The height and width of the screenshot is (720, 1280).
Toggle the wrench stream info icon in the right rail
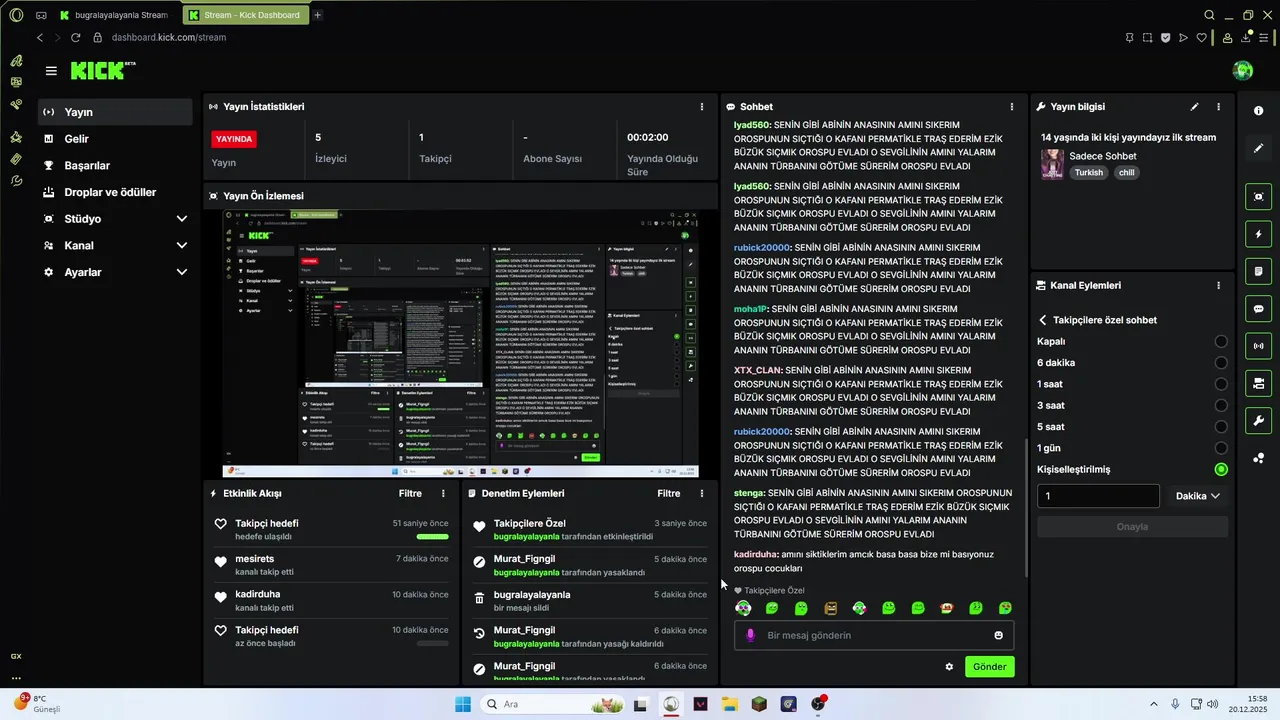point(1258,420)
